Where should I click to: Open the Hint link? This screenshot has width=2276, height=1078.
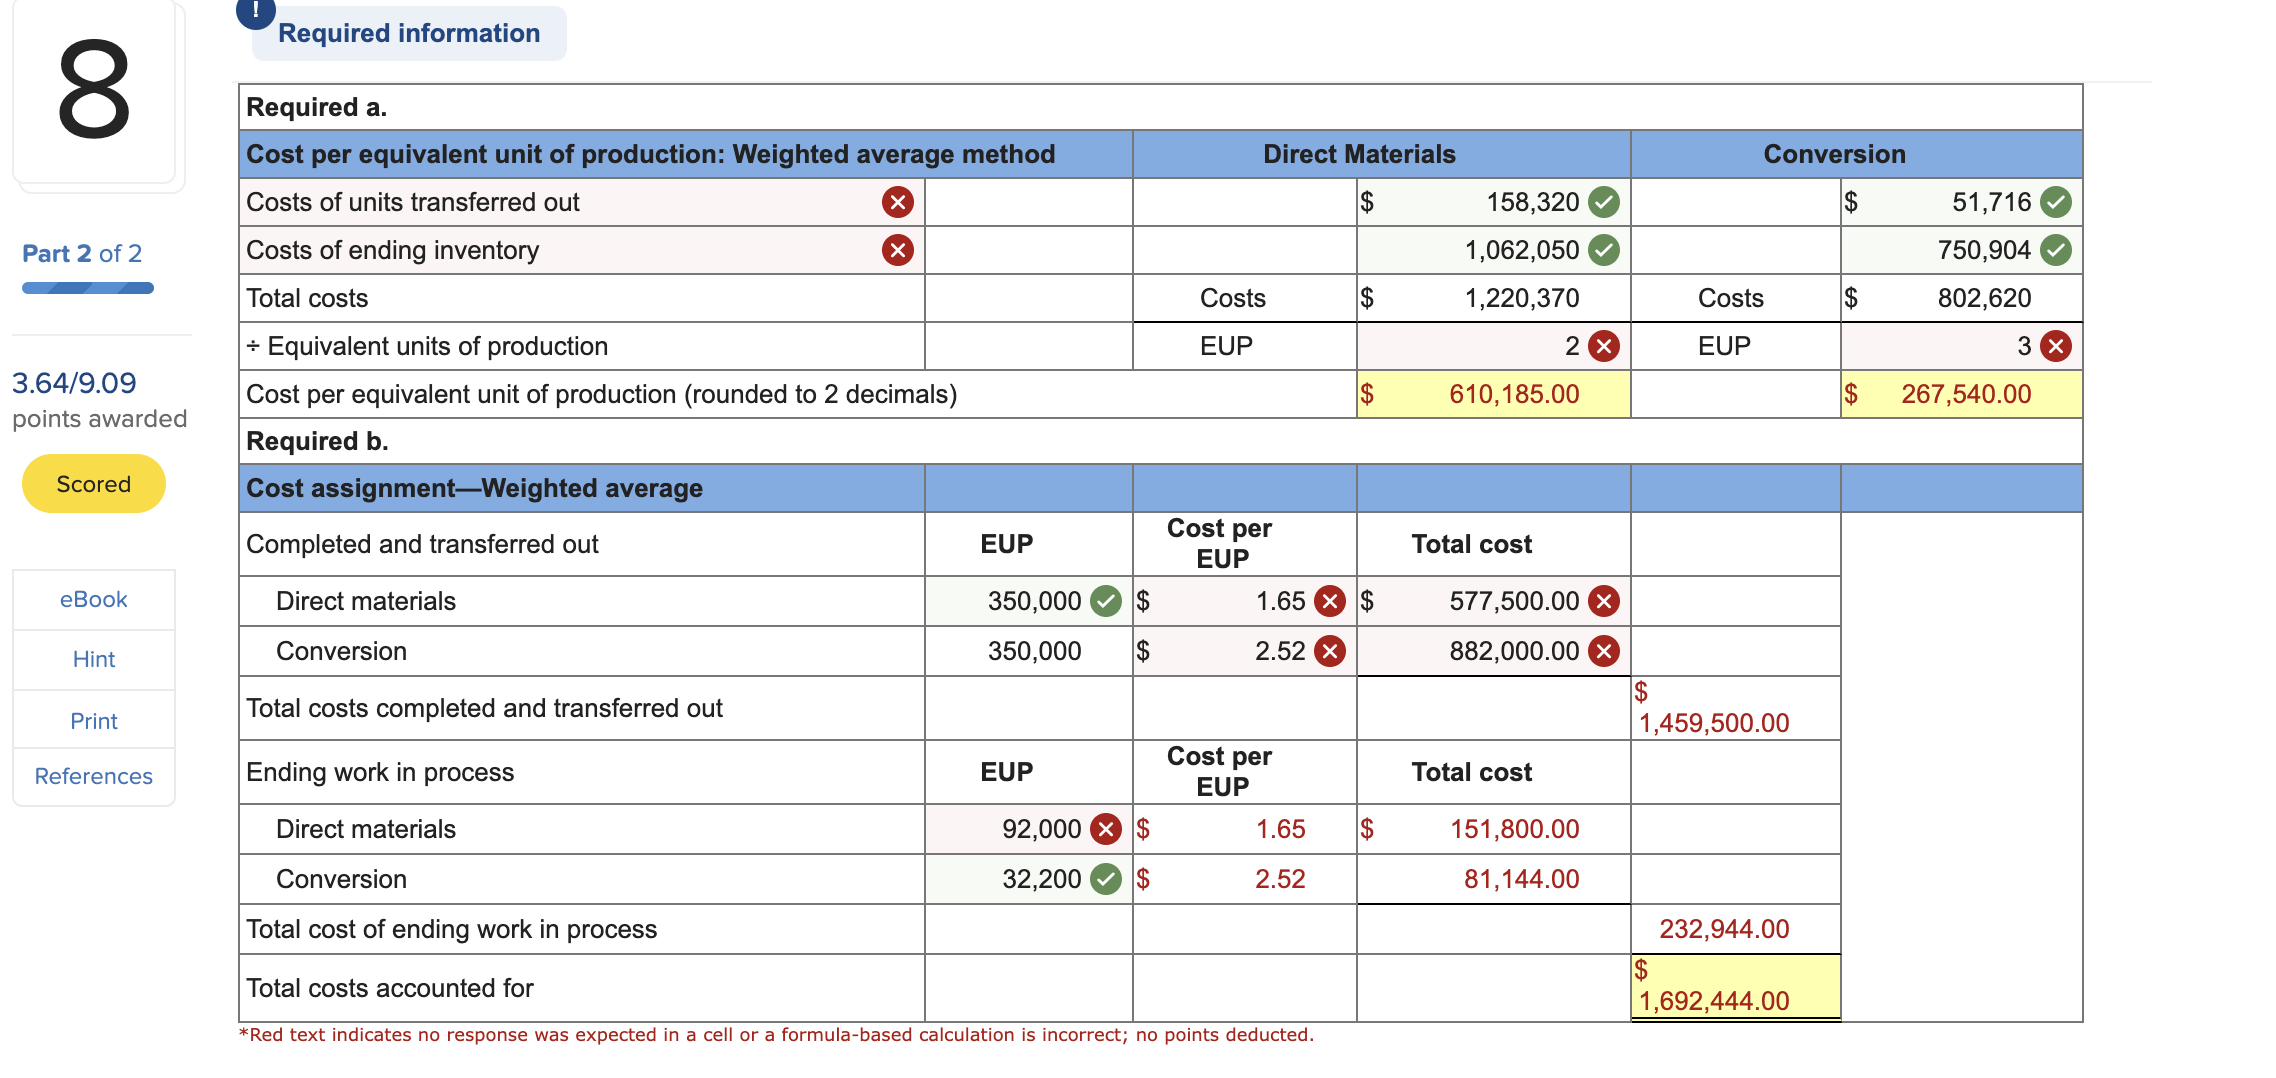[94, 659]
